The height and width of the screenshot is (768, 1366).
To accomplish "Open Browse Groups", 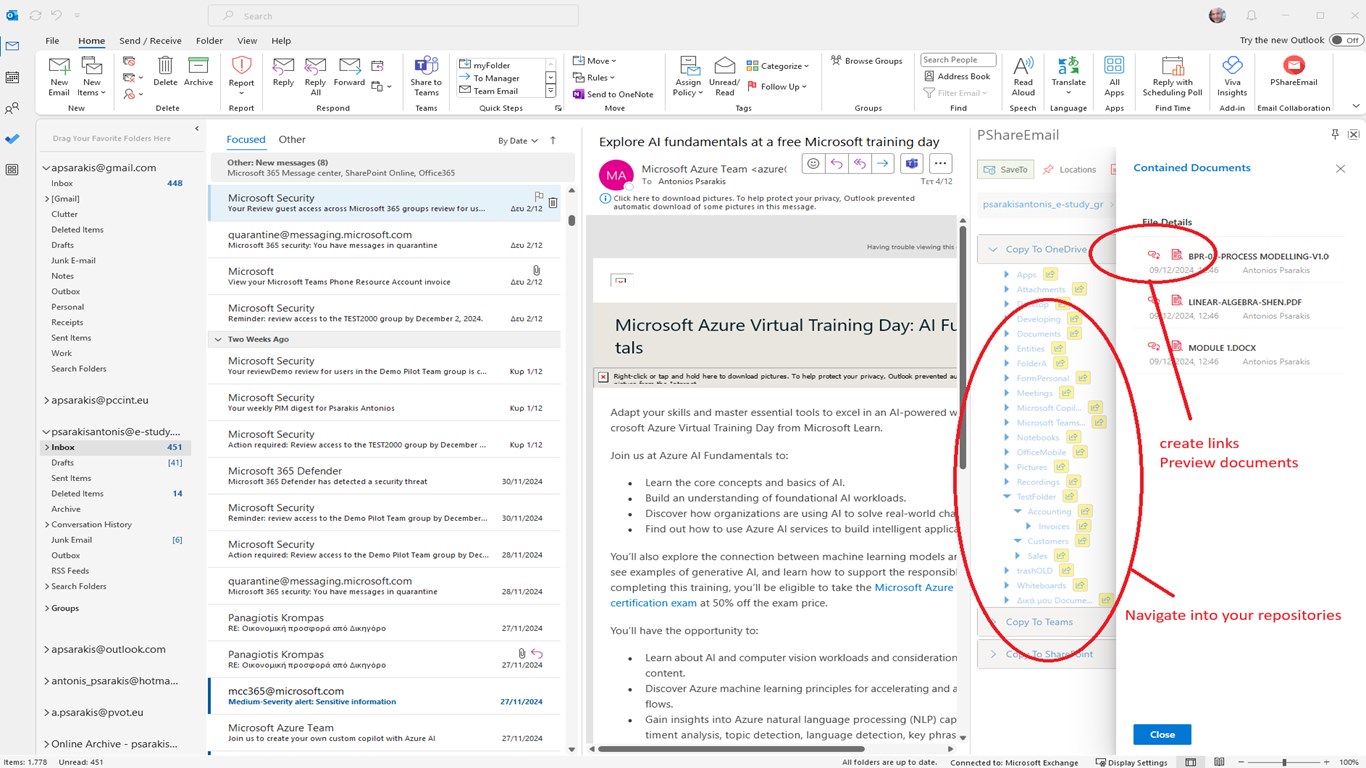I will [866, 61].
